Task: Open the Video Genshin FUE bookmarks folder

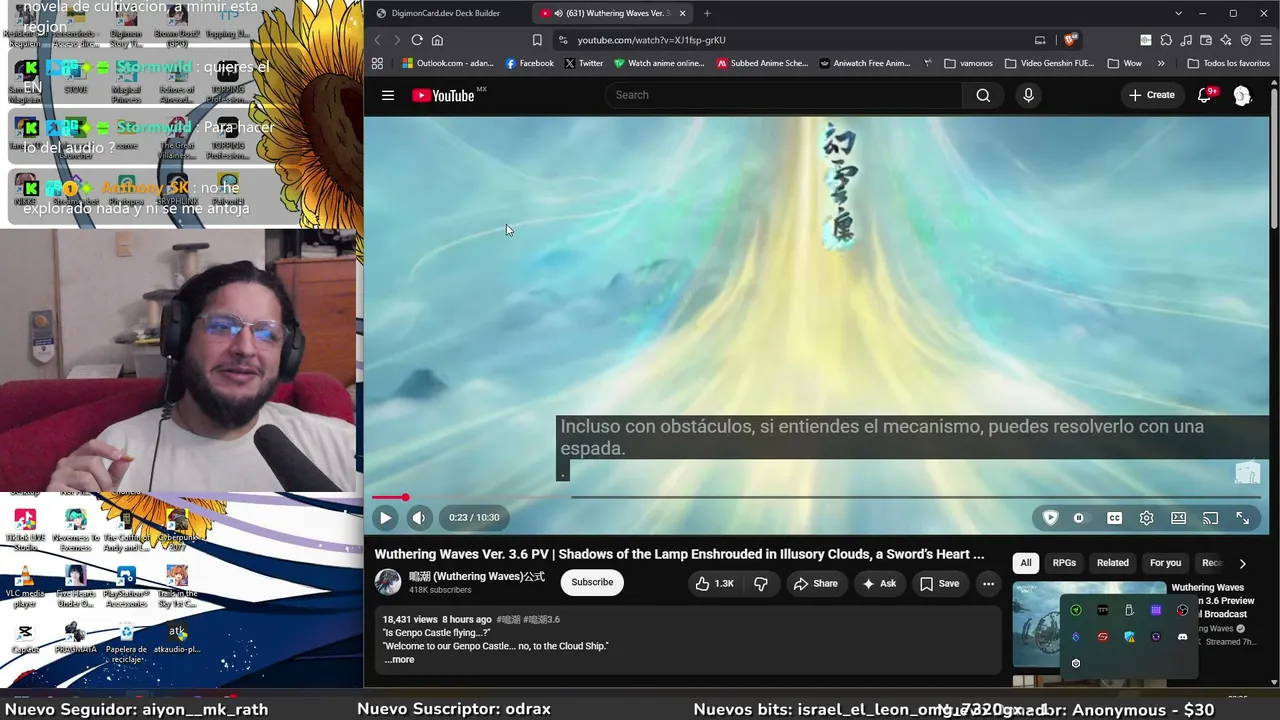Action: pyautogui.click(x=1049, y=63)
